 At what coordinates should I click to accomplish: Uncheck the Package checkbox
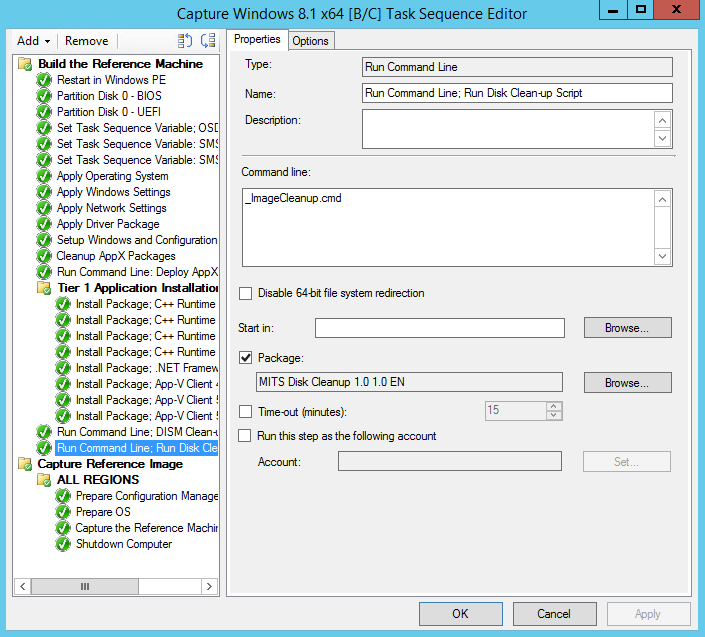[x=245, y=358]
